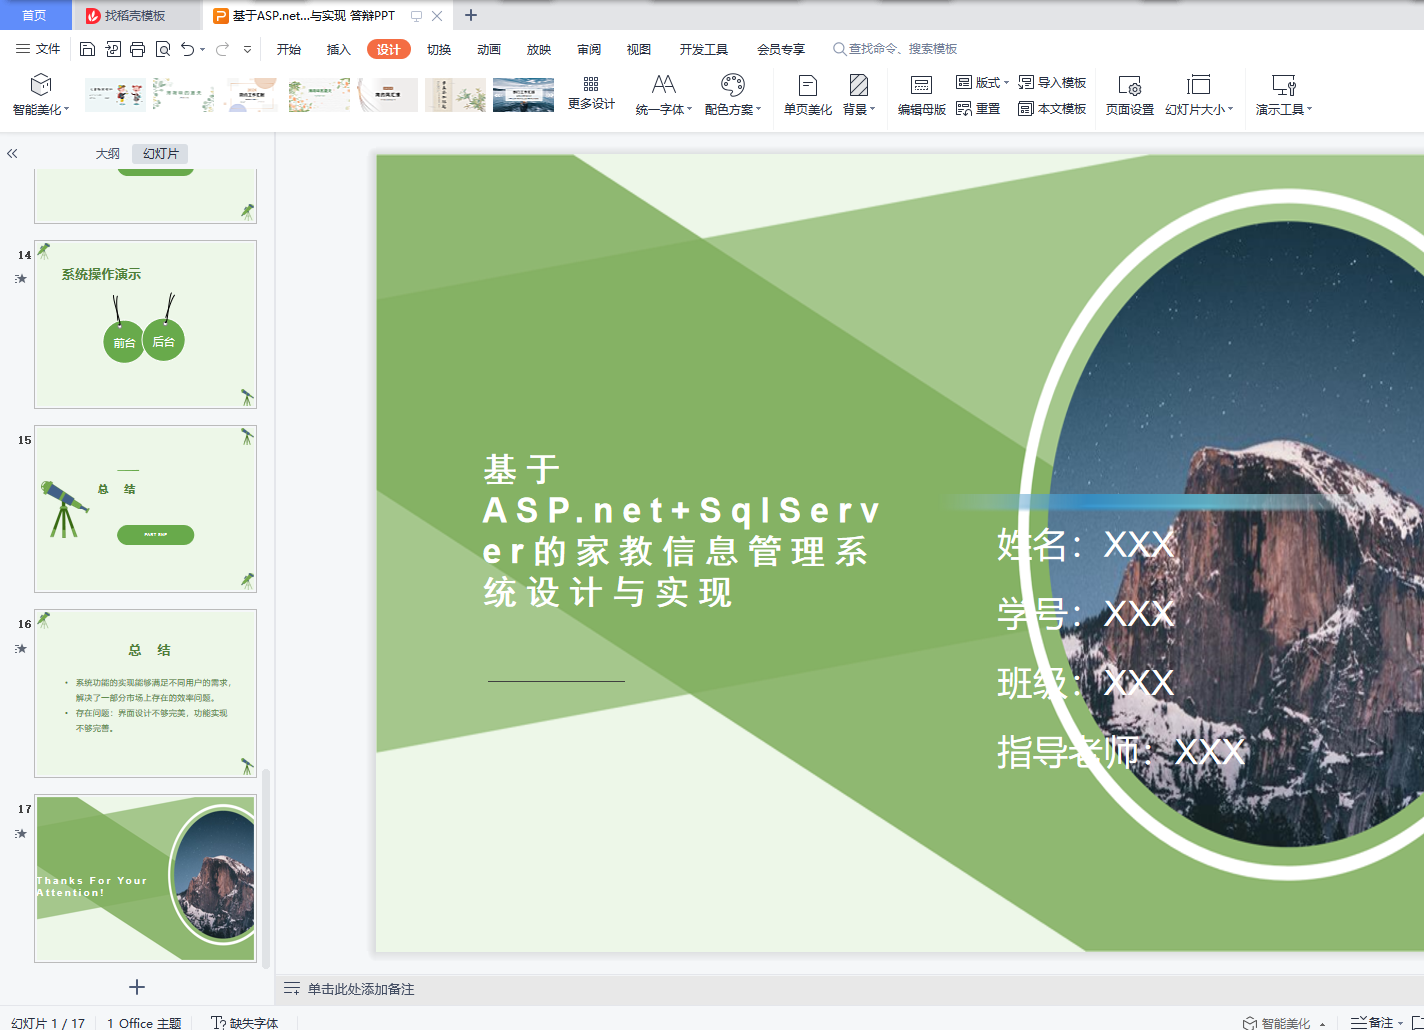Switch to the 放映 slideshow tab

539,50
